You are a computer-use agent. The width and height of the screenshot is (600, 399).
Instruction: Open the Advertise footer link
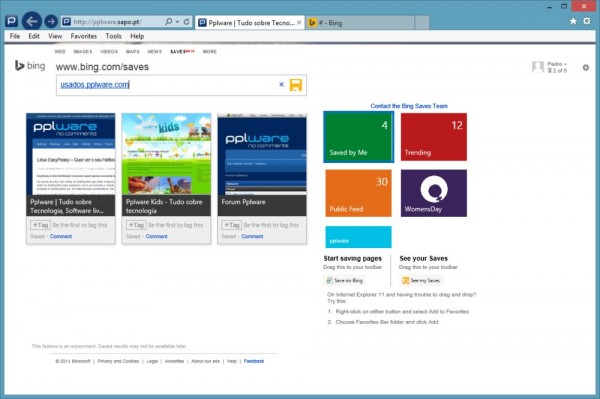(174, 361)
